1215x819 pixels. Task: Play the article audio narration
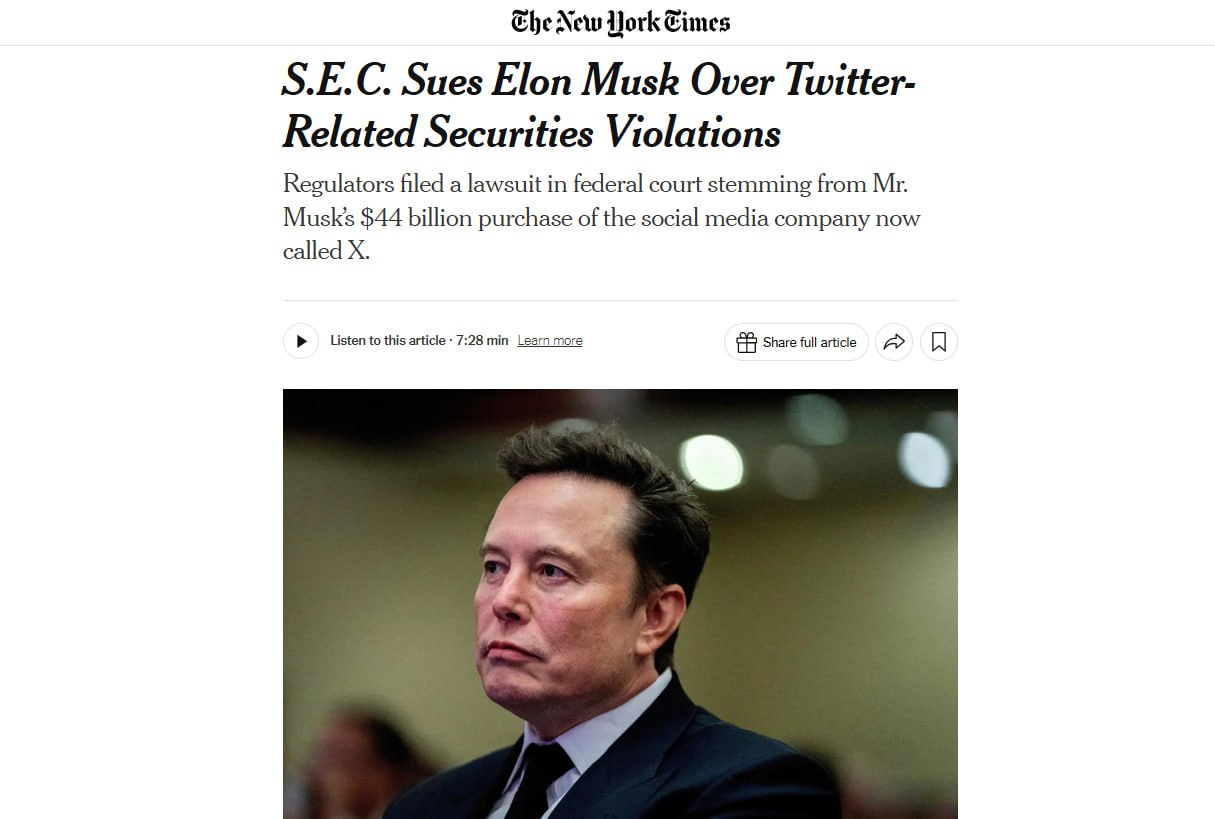pos(301,341)
